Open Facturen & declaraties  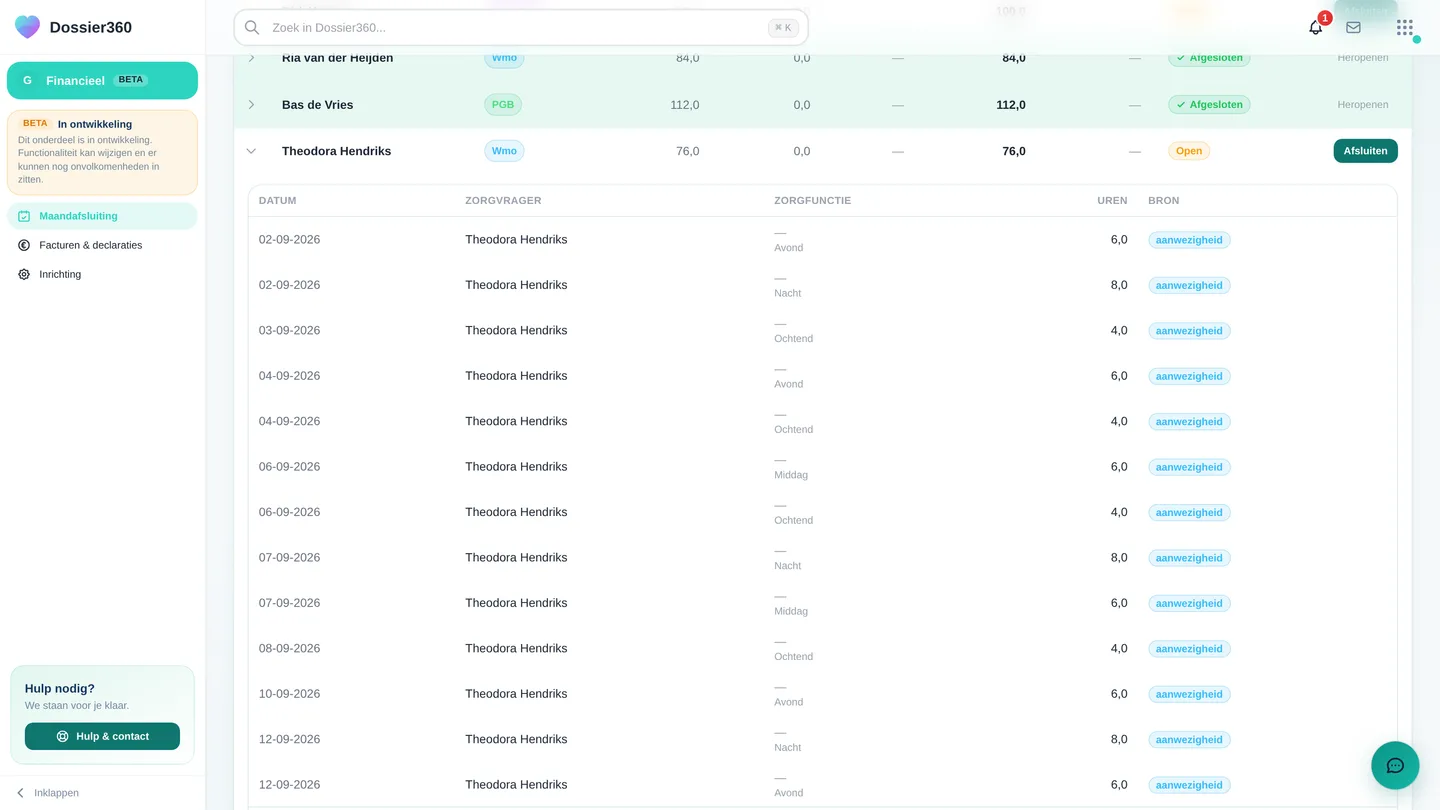[102, 245]
